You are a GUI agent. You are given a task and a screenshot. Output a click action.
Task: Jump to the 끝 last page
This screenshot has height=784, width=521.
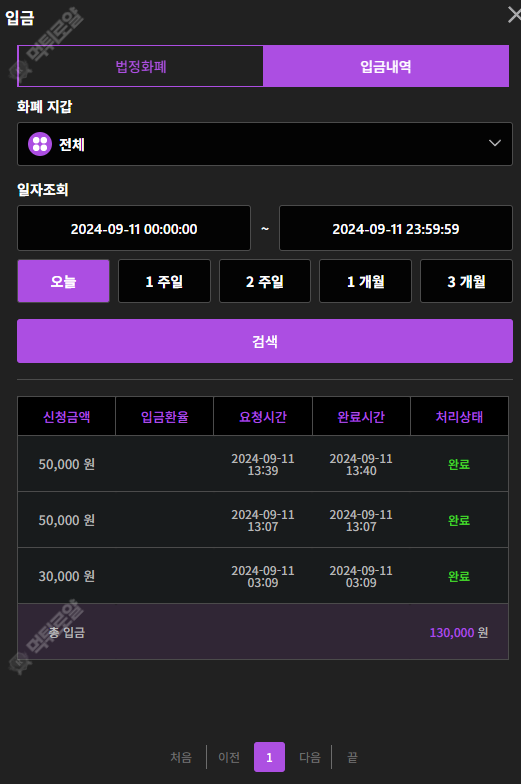[x=352, y=757]
